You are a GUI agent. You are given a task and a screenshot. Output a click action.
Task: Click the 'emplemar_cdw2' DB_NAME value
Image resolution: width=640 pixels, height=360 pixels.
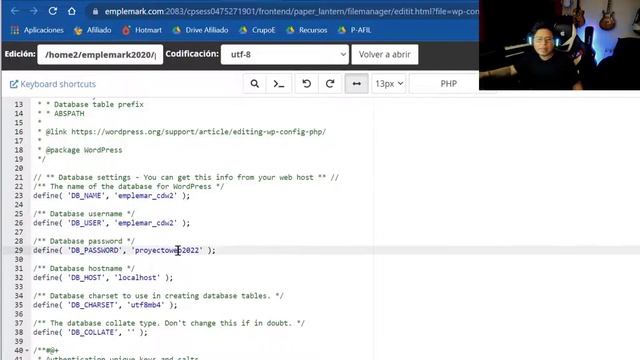pyautogui.click(x=147, y=196)
